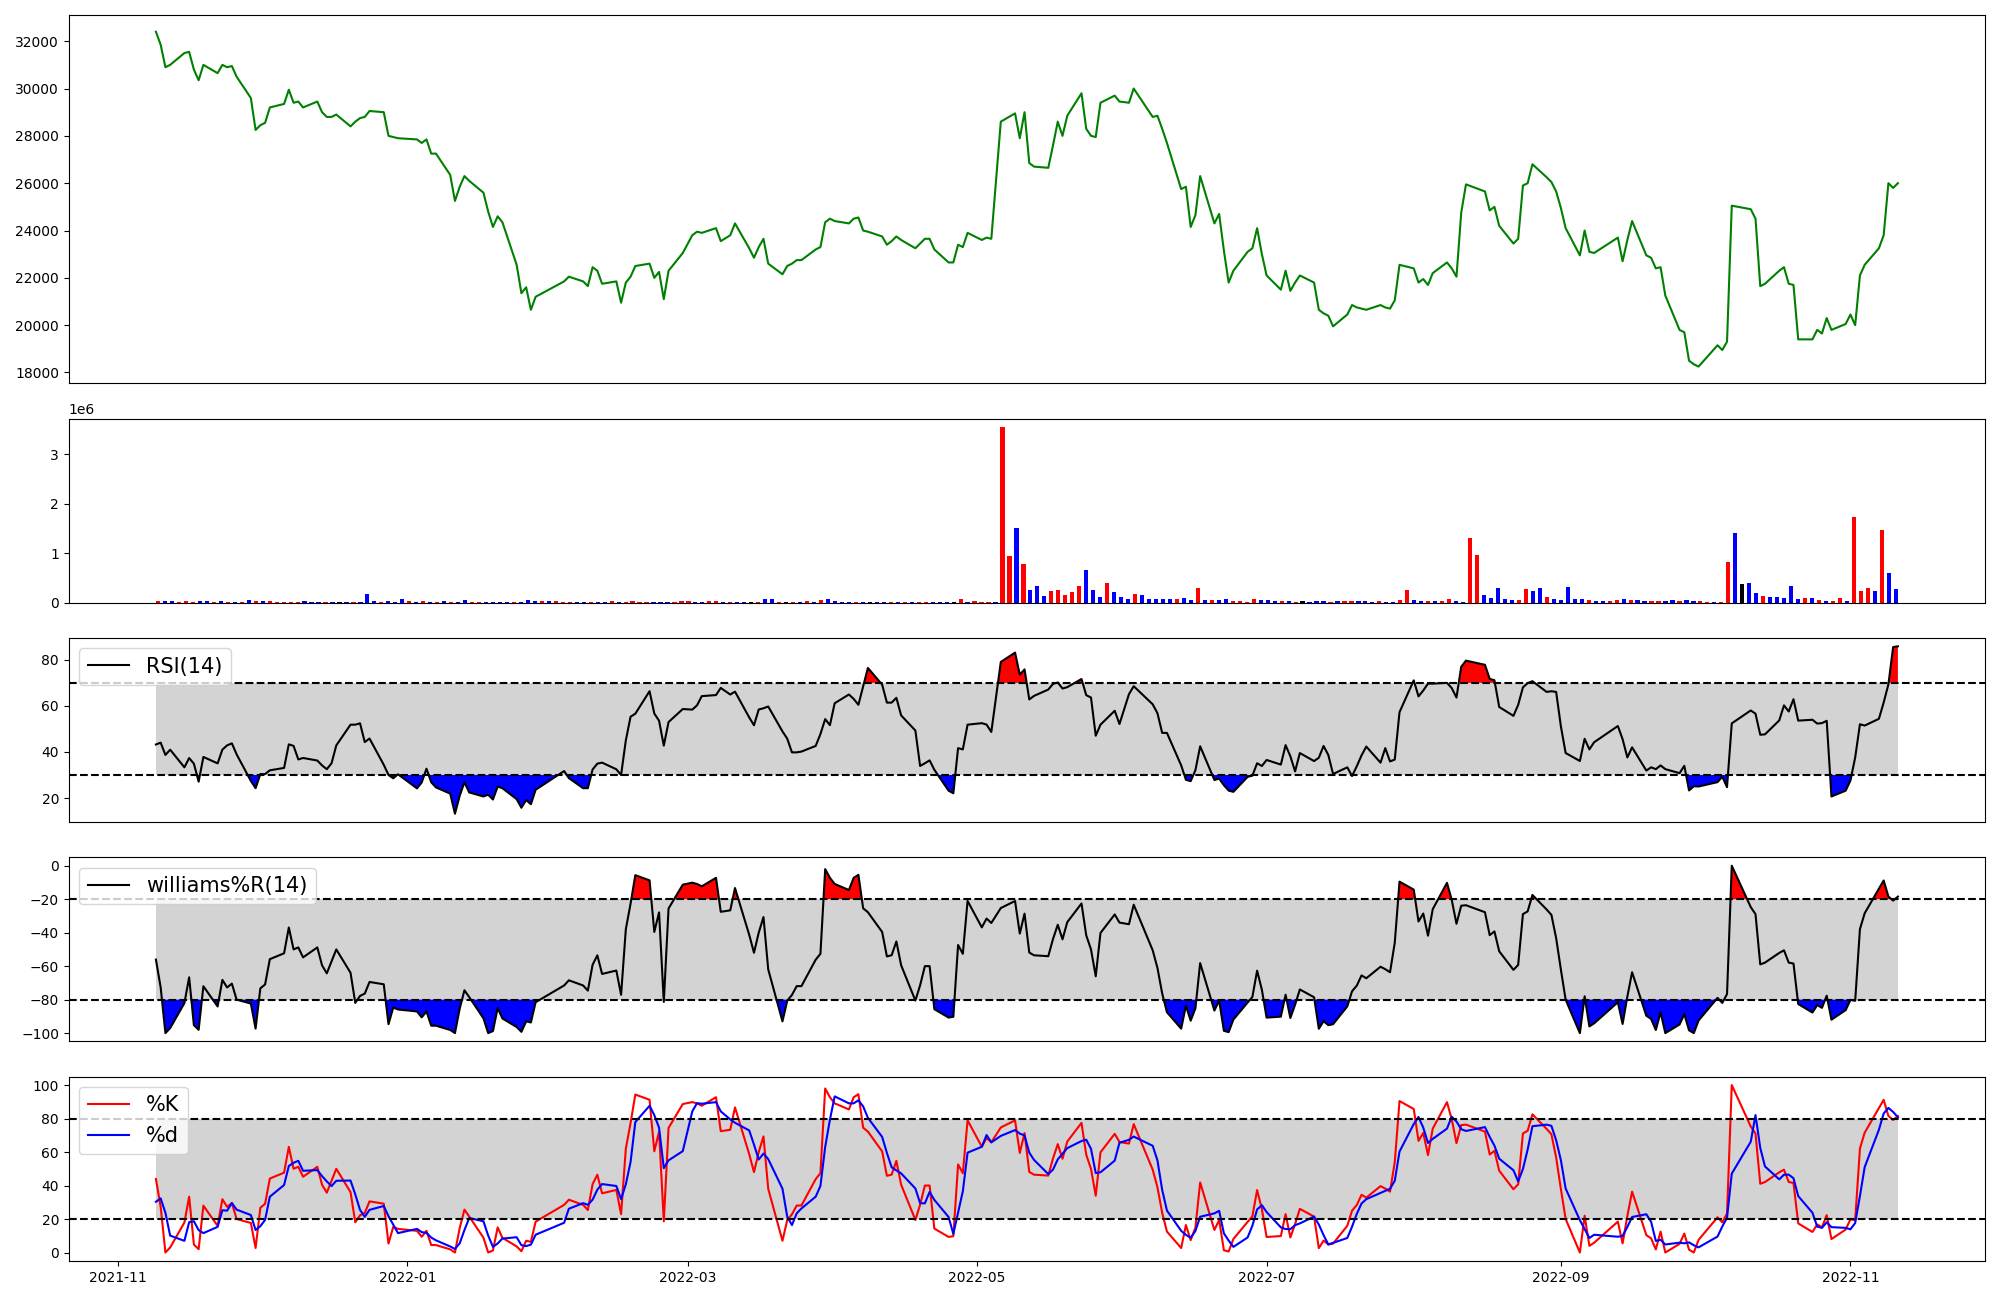Viewport: 2000px width, 1300px height.
Task: Click the 2022-03 date label
Action: pyautogui.click(x=688, y=1277)
